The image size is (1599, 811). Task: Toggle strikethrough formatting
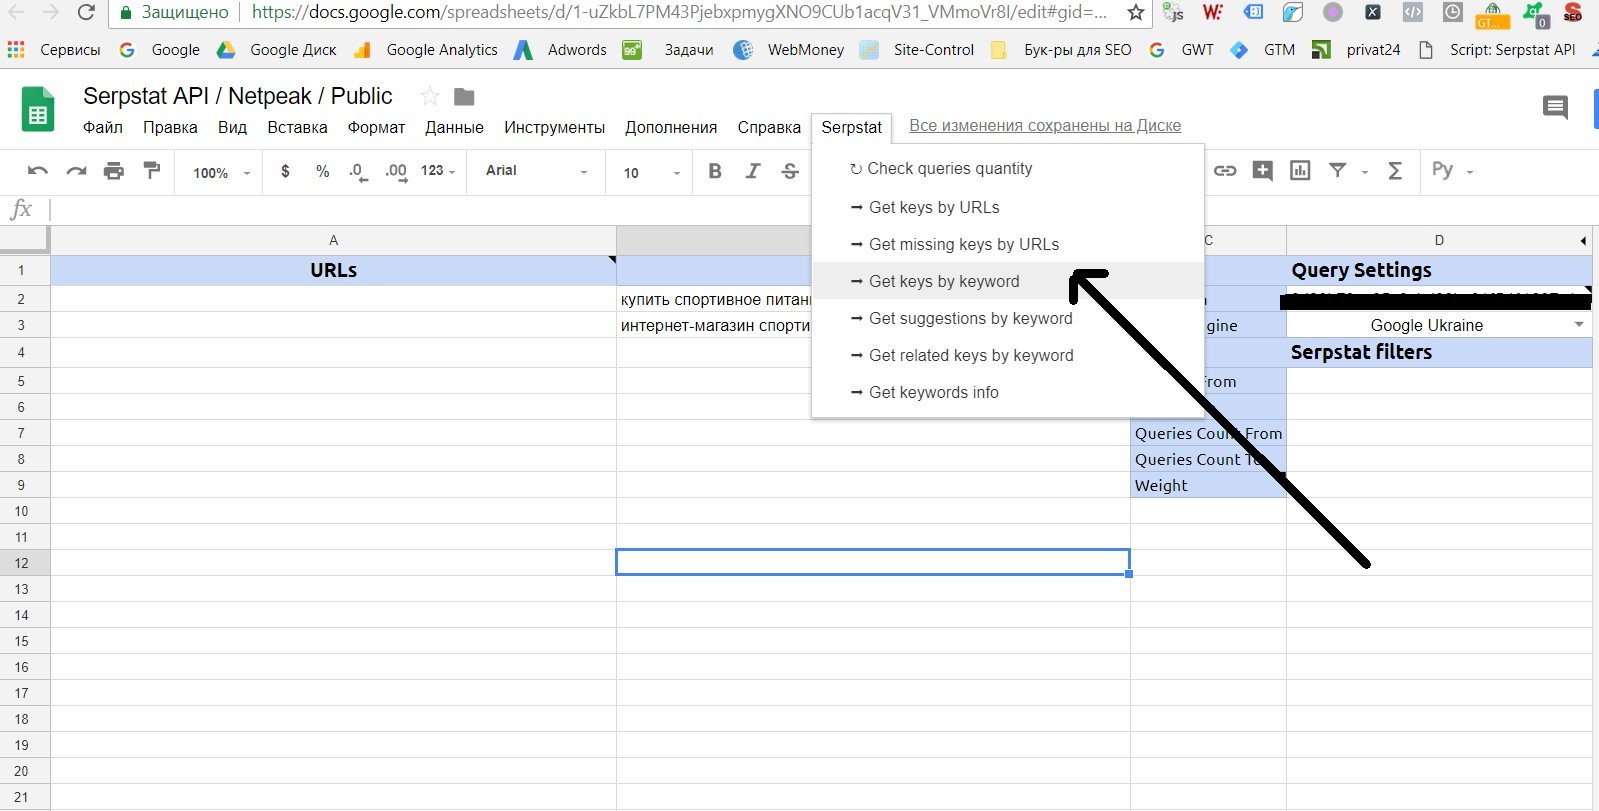click(790, 171)
